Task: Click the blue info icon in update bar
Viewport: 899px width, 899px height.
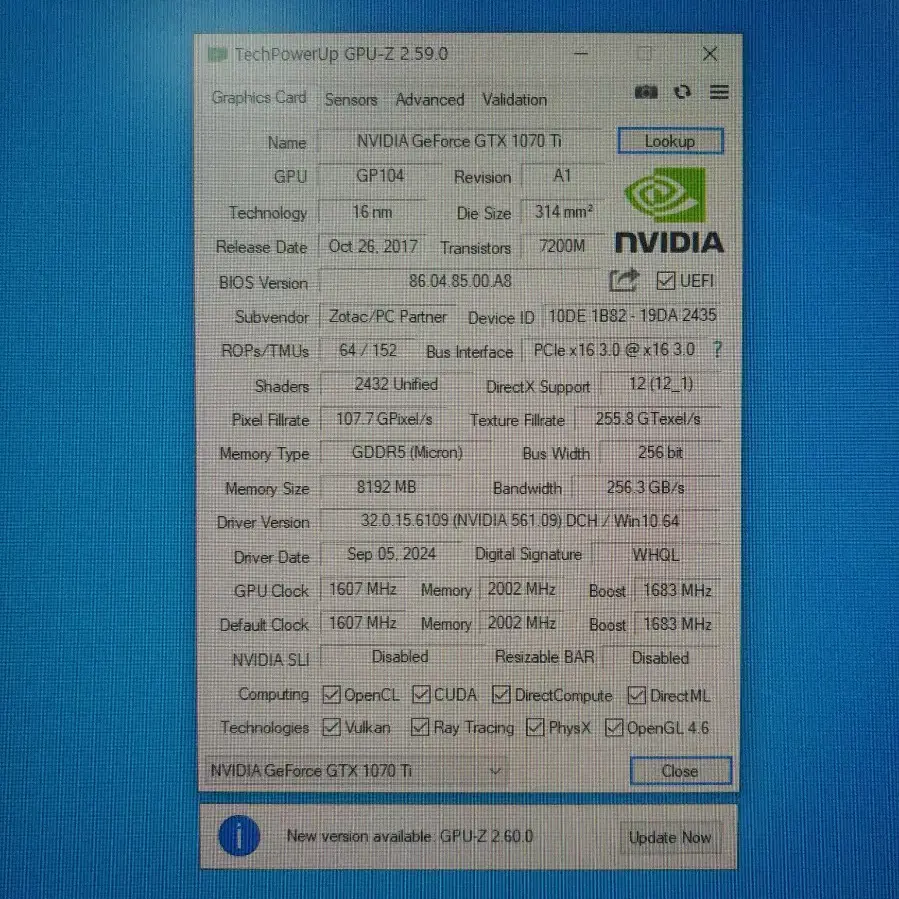Action: pyautogui.click(x=239, y=836)
